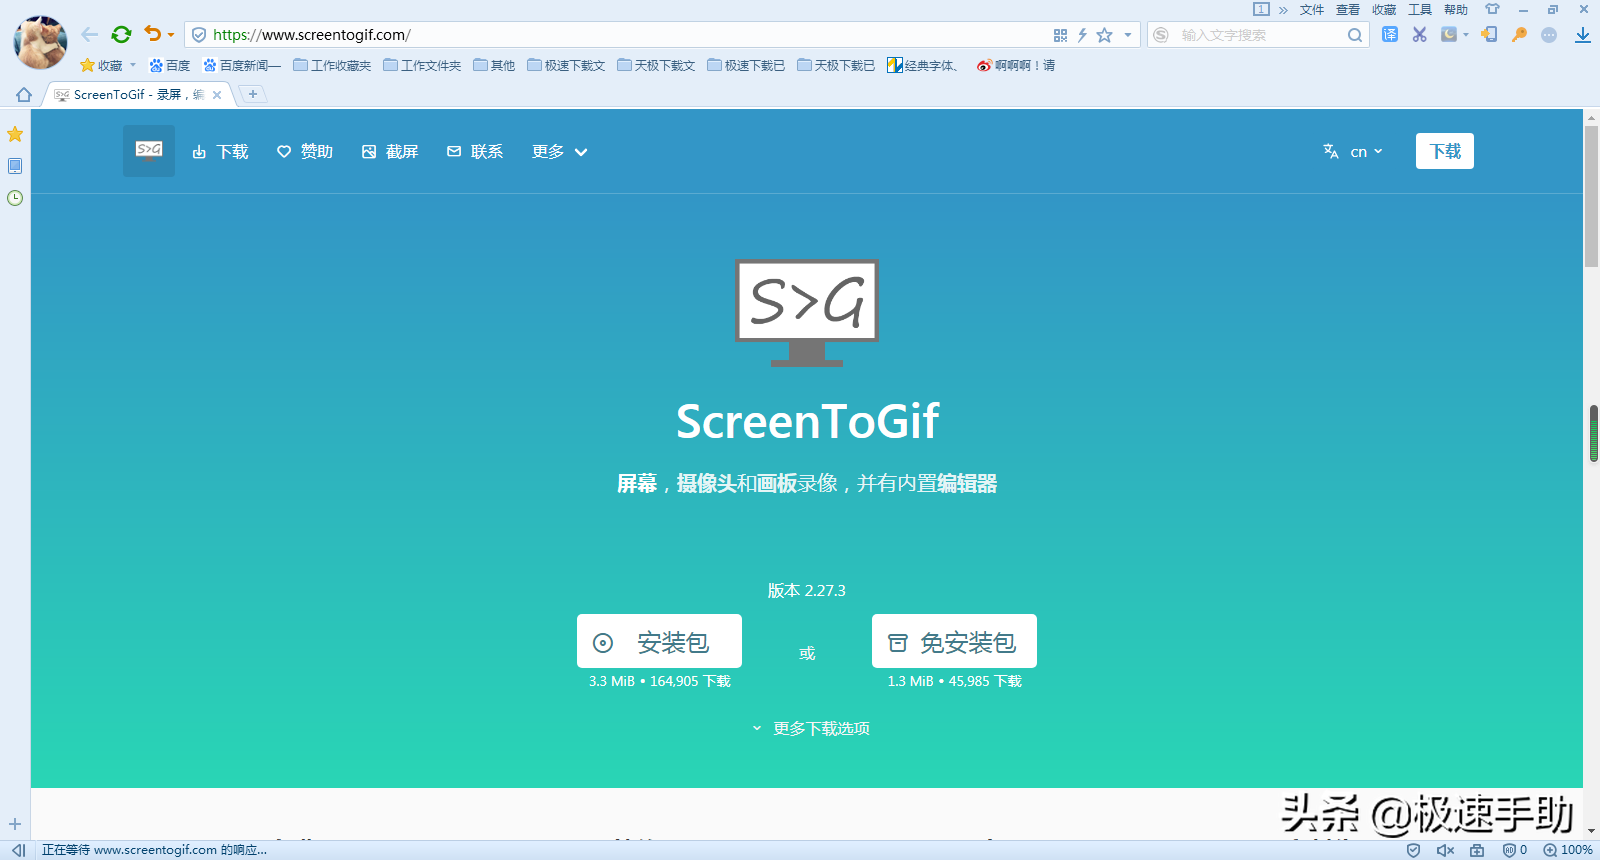The height and width of the screenshot is (860, 1600).
Task: Open the 文件 menu
Action: [1312, 10]
